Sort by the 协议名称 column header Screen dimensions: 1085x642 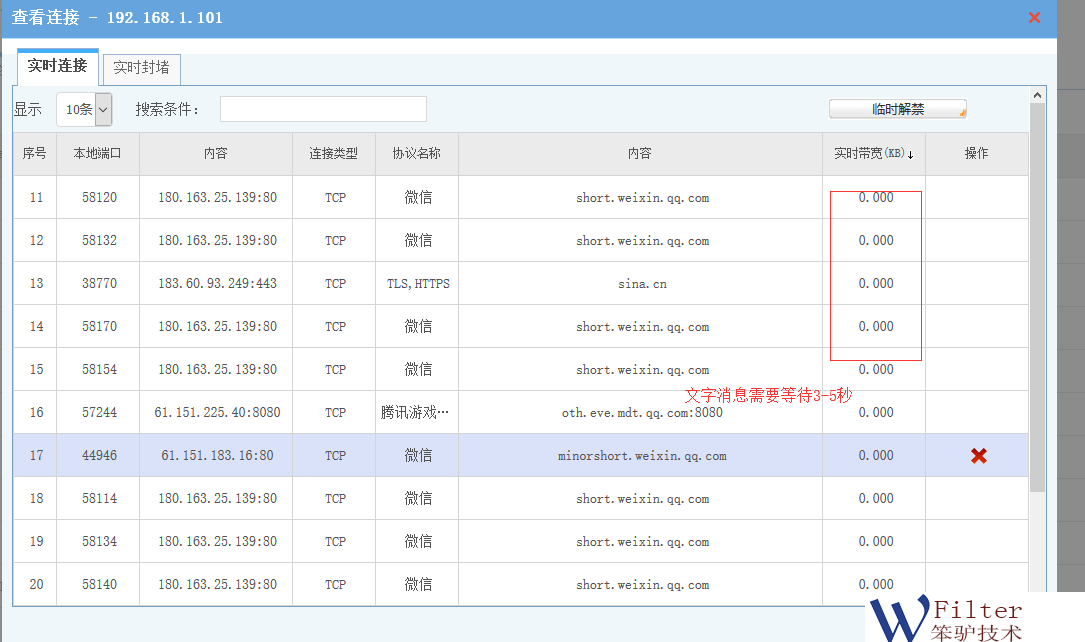tap(417, 154)
